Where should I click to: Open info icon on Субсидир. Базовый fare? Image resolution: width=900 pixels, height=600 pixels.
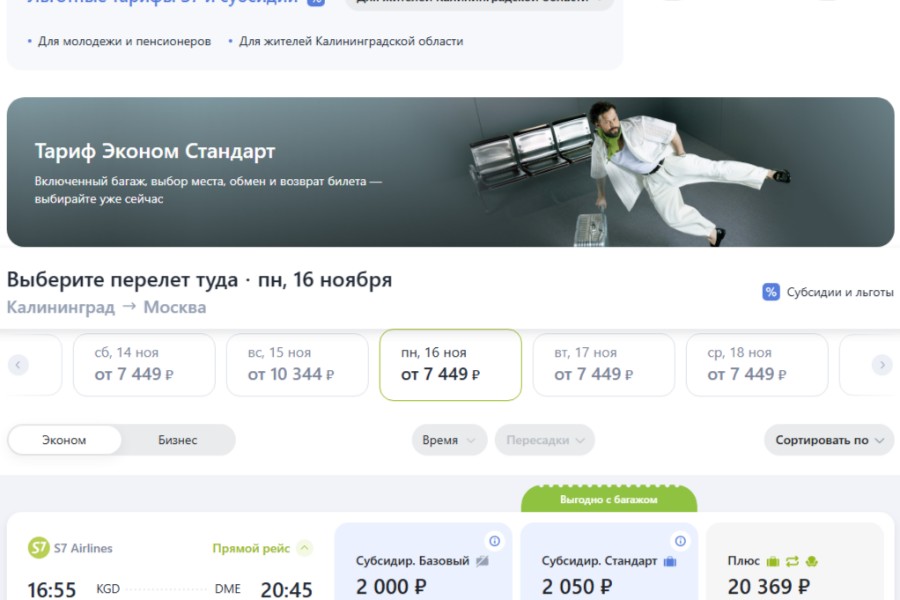click(x=494, y=541)
